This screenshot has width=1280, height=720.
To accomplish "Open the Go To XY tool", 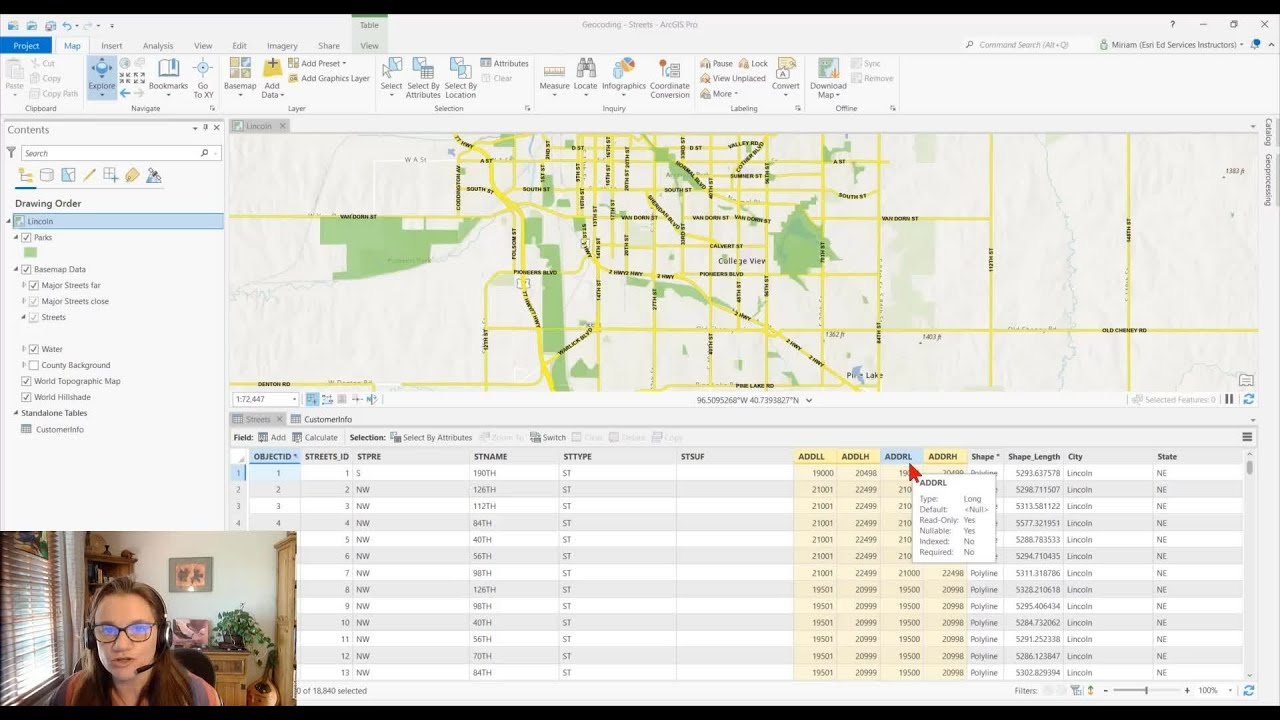I will coord(203,76).
